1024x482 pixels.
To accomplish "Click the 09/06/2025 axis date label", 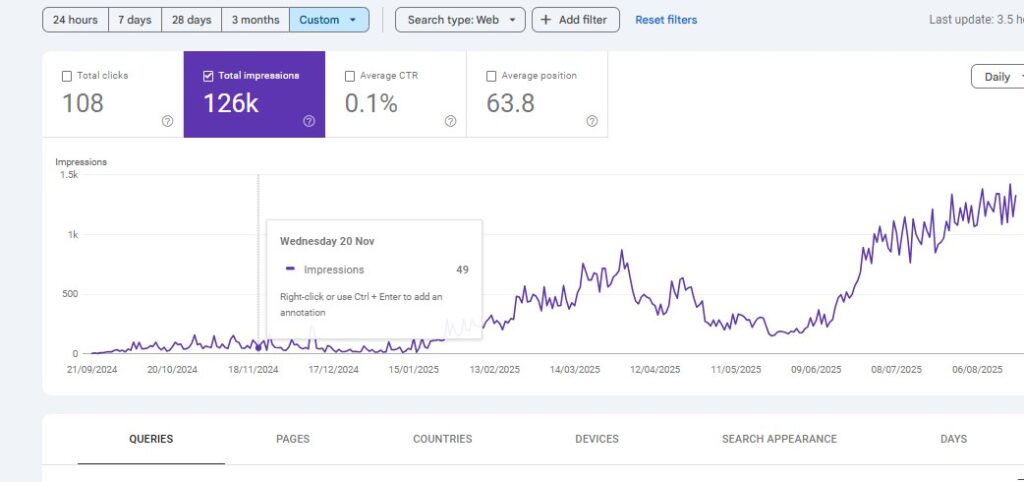I will click(816, 370).
